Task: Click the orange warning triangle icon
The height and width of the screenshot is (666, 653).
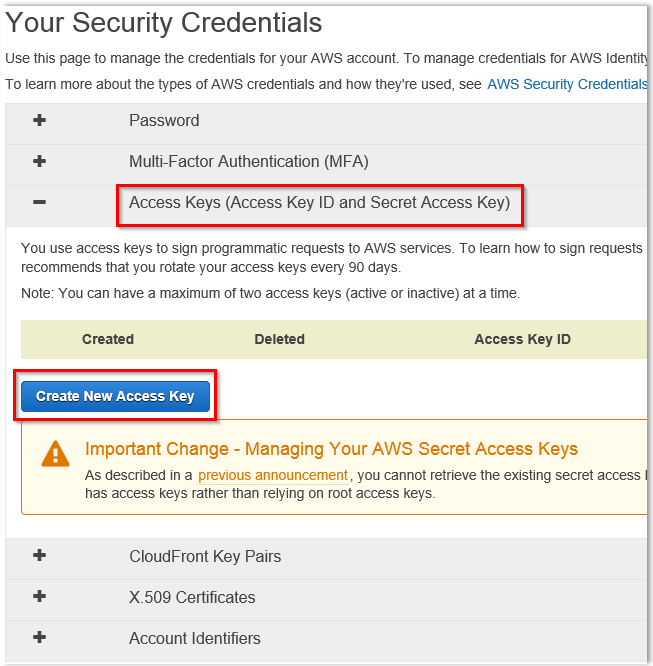Action: [x=56, y=455]
